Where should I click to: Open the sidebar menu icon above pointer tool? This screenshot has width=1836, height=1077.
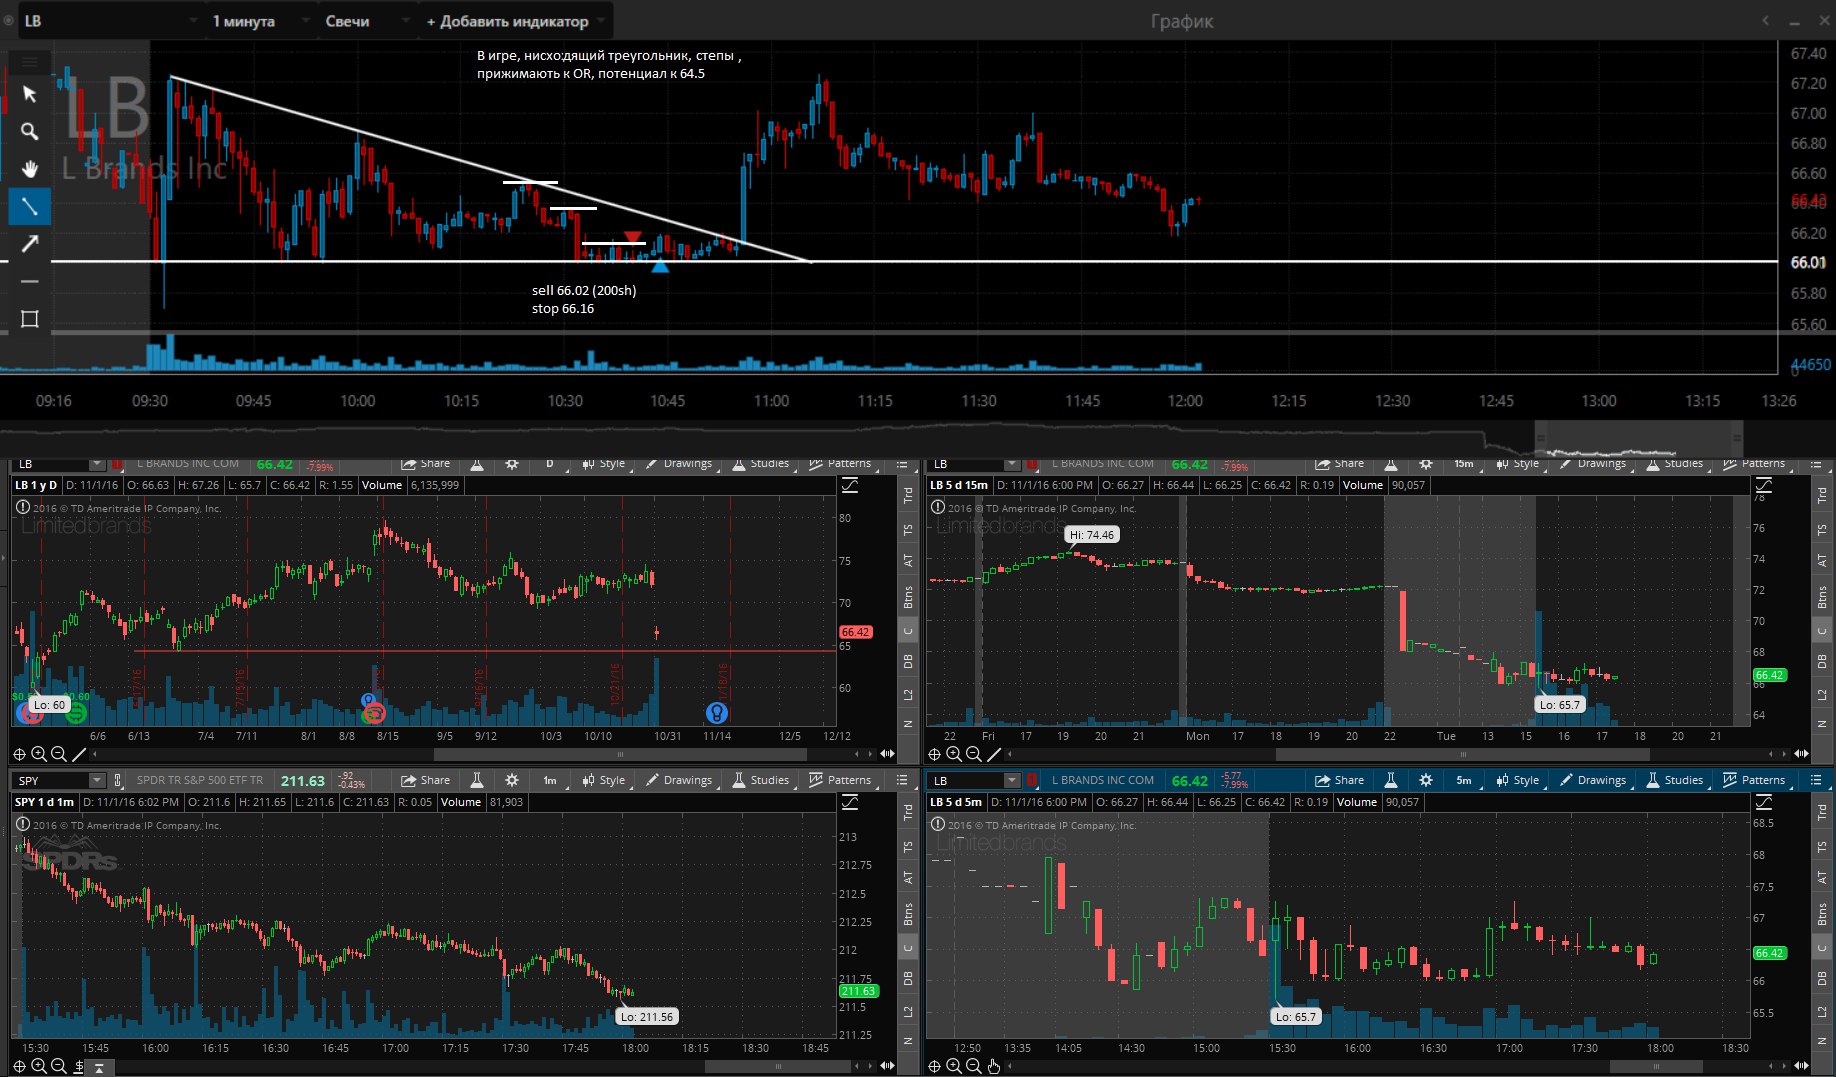click(x=30, y=61)
